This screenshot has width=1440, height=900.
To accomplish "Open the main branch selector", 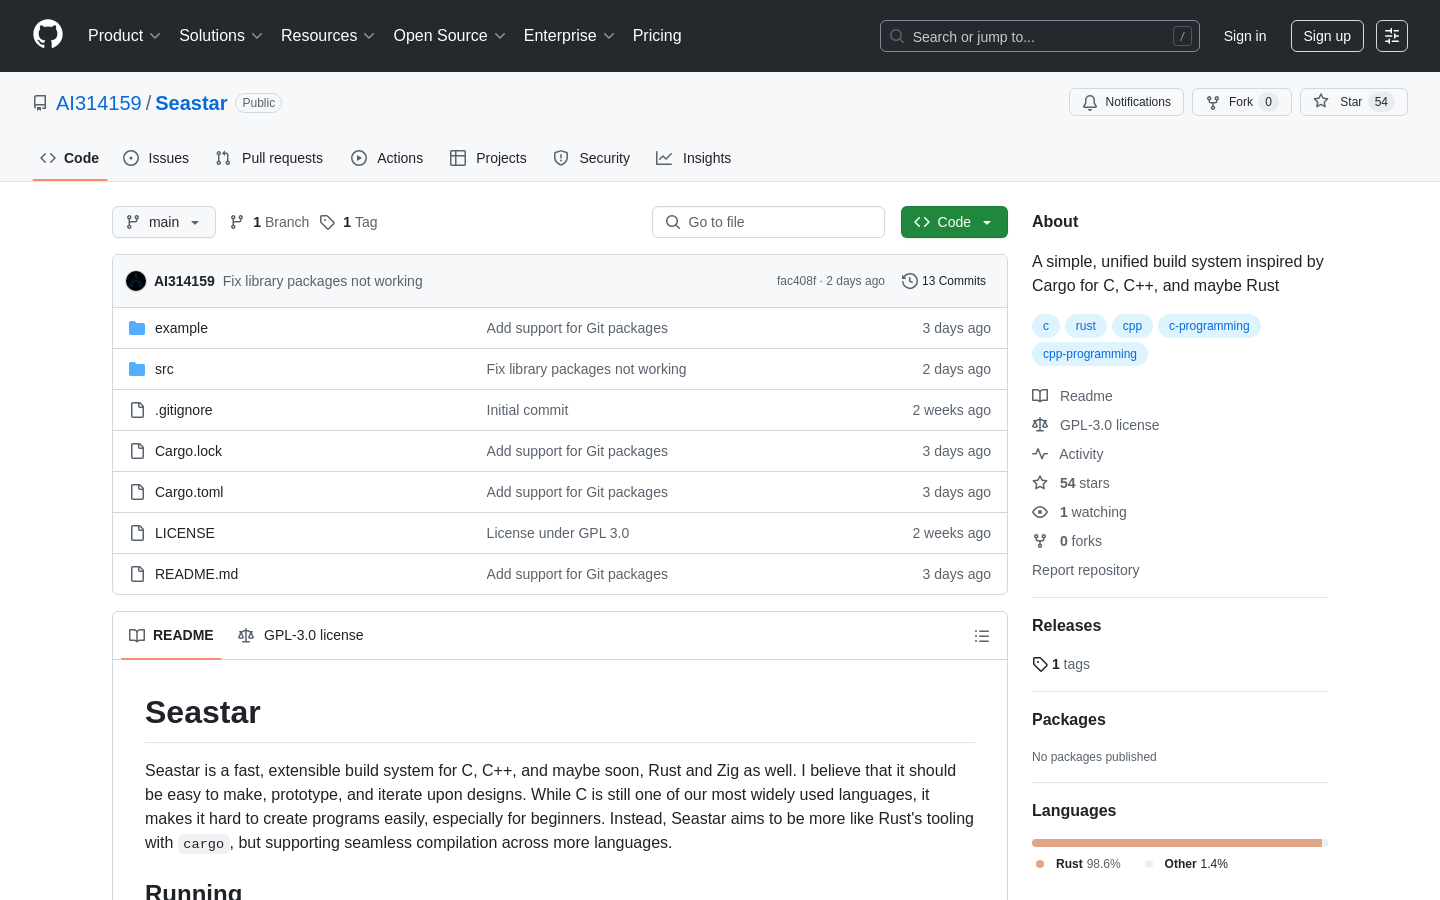I will [x=164, y=222].
